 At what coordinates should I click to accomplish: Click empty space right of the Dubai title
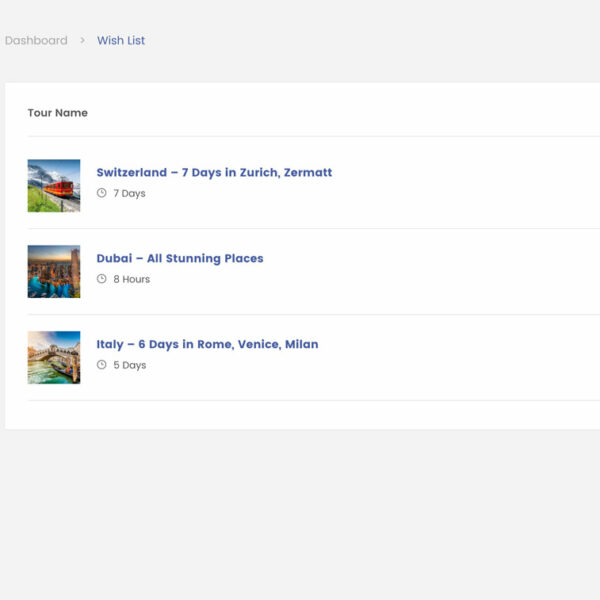point(430,258)
